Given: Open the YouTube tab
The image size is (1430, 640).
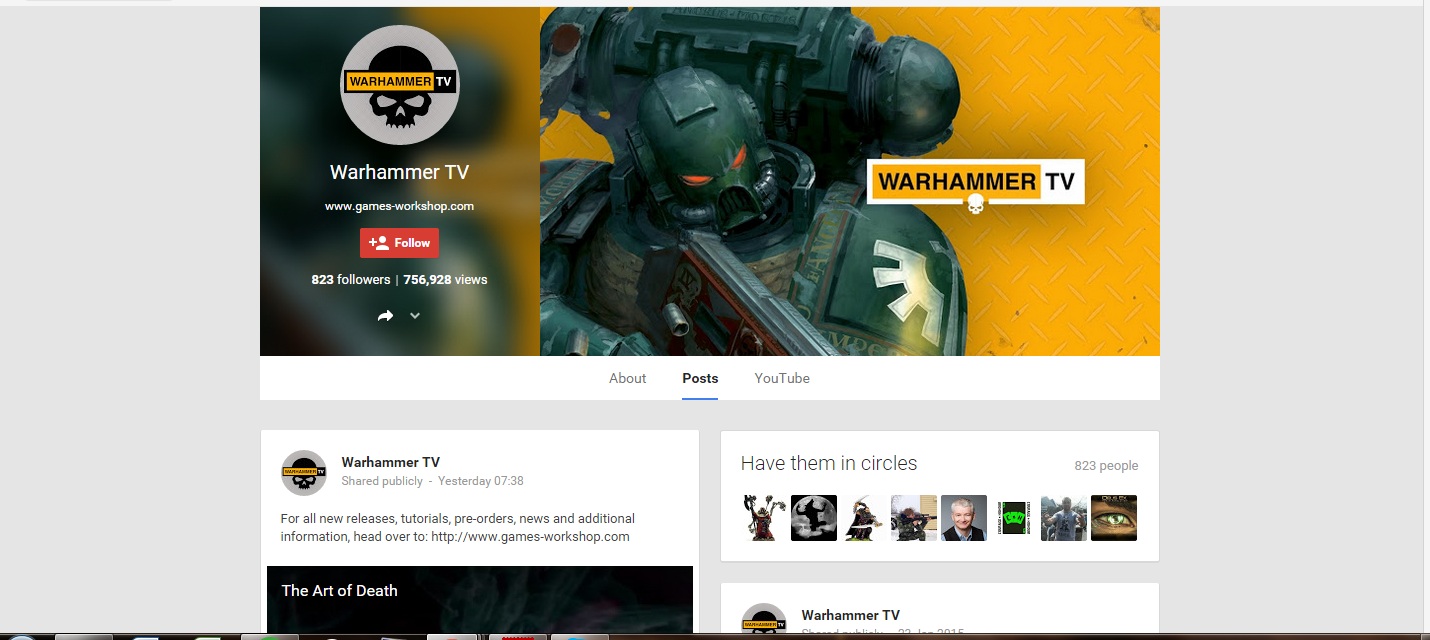Looking at the screenshot, I should 782,378.
